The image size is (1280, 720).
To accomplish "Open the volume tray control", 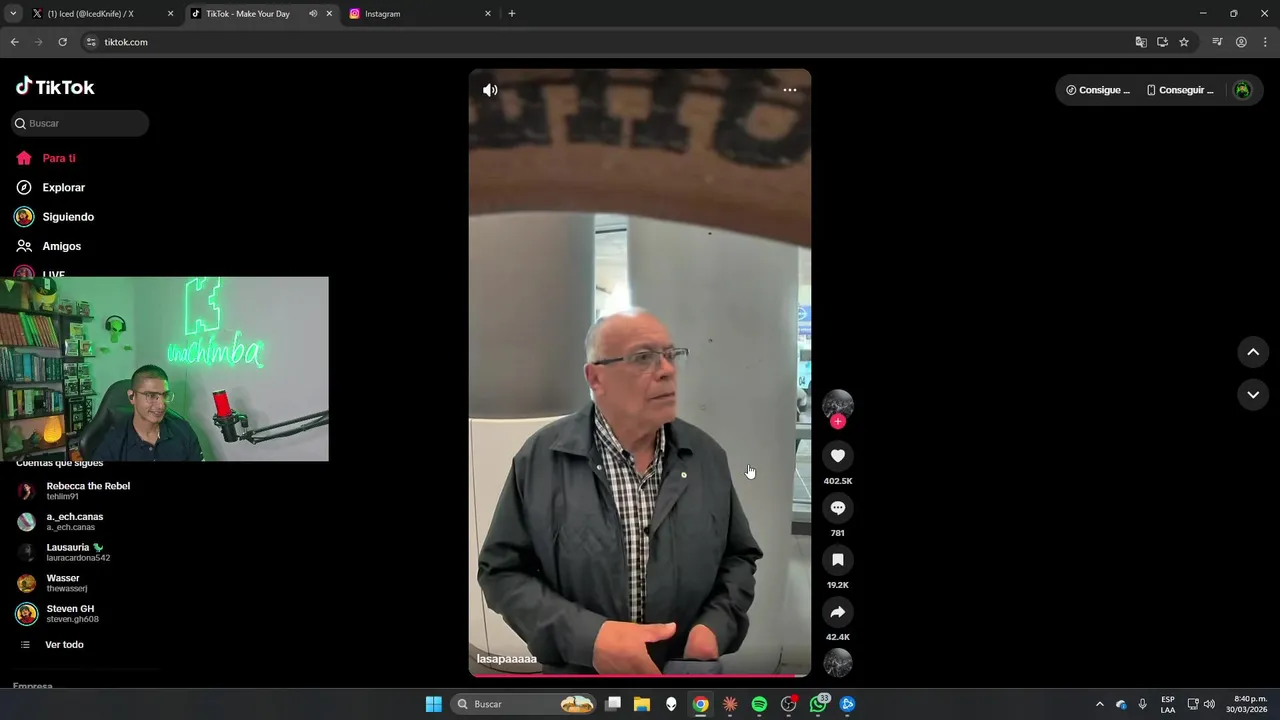I will point(1209,704).
